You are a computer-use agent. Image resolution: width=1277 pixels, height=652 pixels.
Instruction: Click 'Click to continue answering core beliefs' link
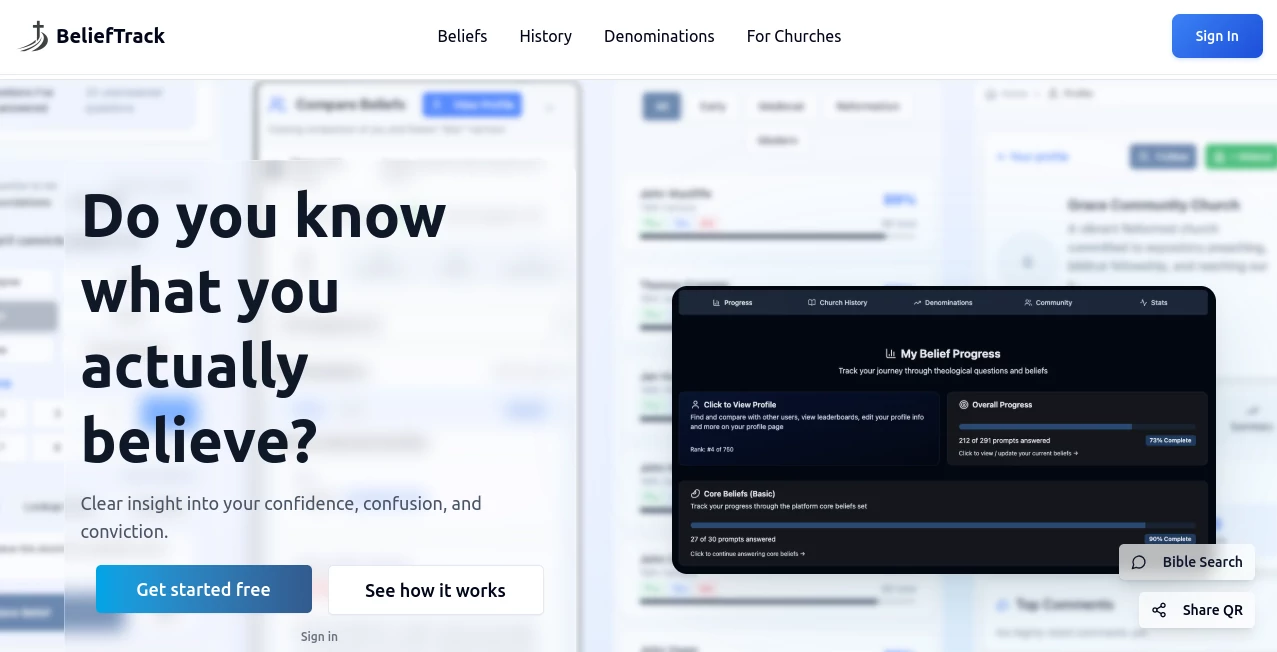pyautogui.click(x=747, y=553)
